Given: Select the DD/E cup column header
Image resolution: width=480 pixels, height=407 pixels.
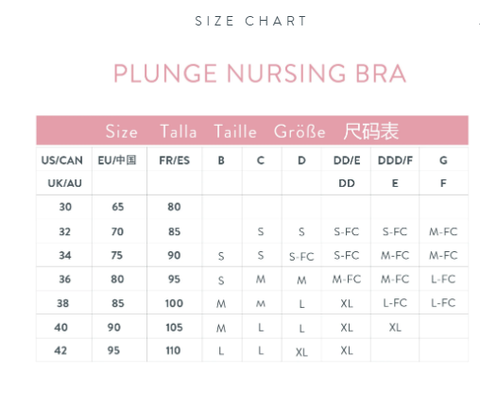Looking at the screenshot, I should (x=347, y=160).
